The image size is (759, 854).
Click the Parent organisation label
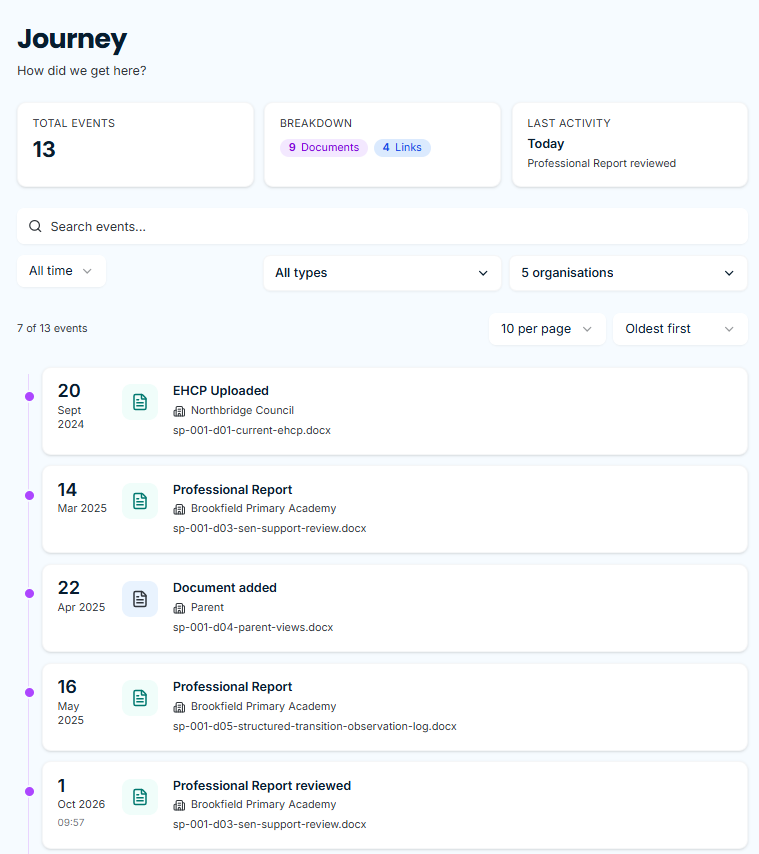[207, 607]
